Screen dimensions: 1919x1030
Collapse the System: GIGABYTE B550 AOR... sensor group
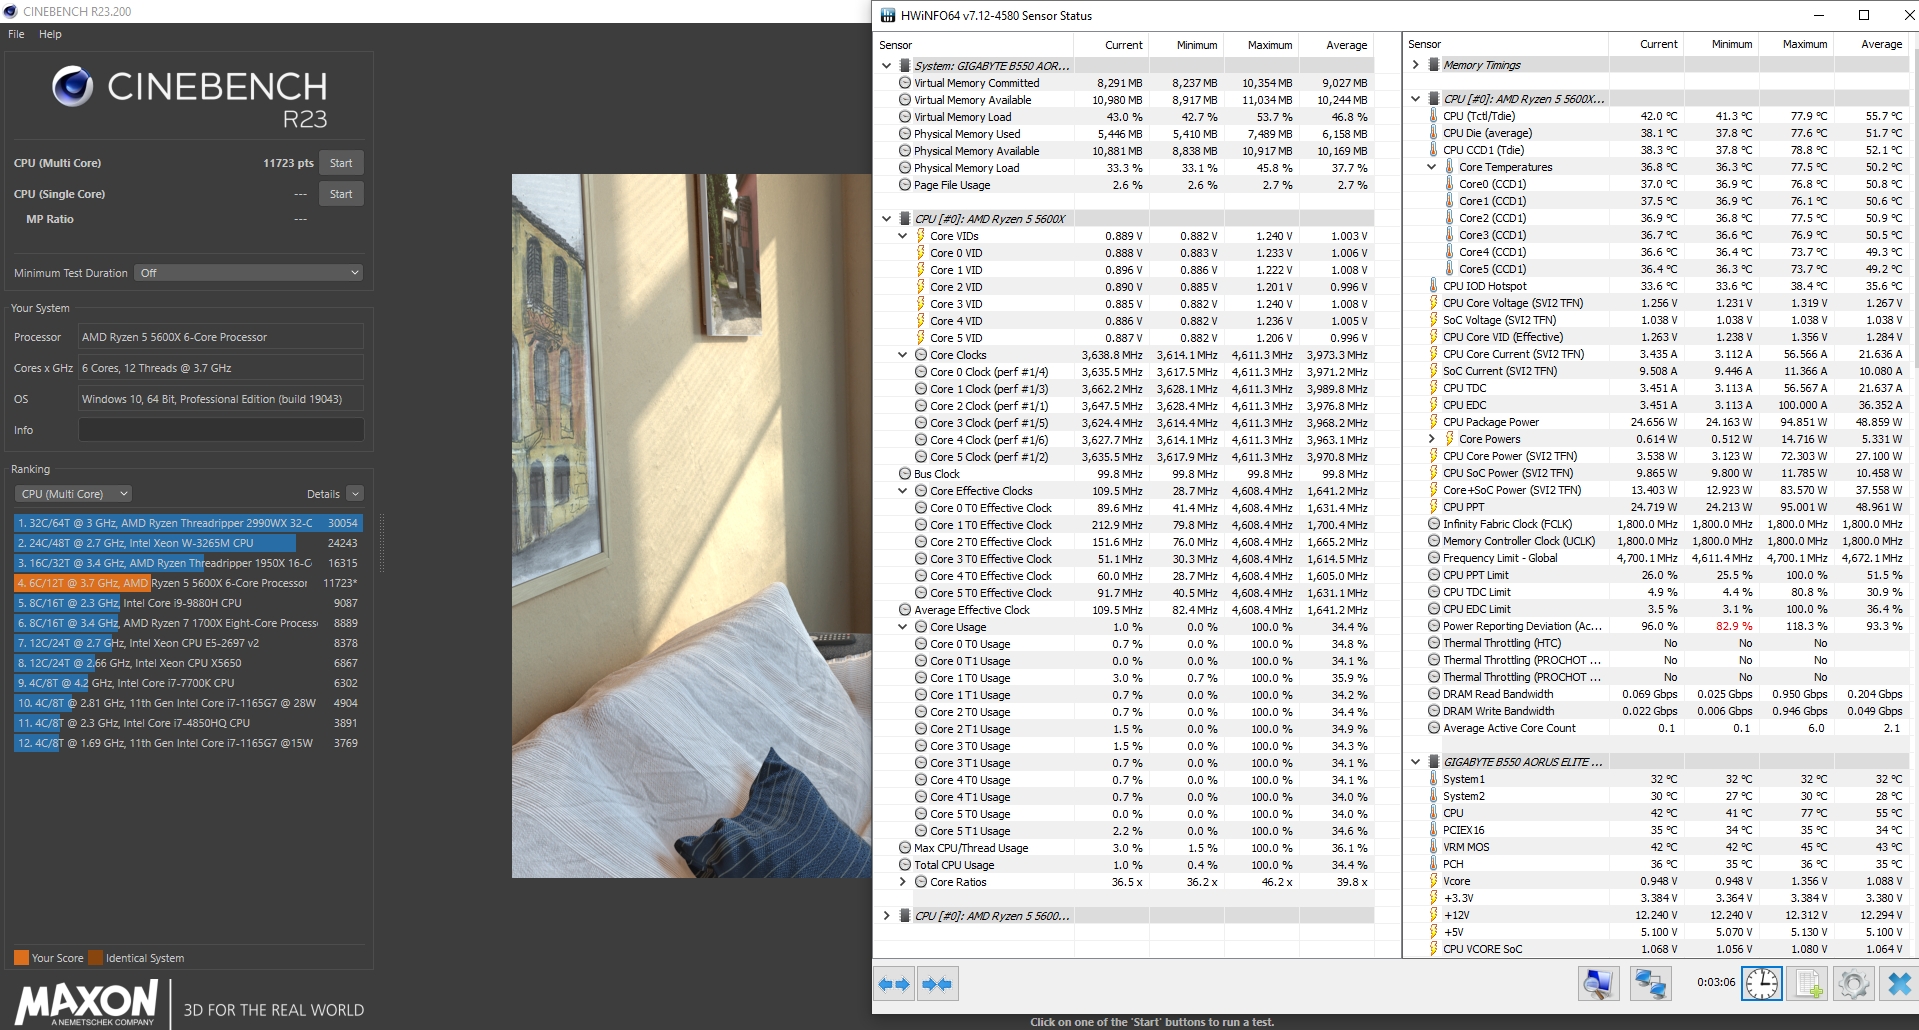(886, 66)
